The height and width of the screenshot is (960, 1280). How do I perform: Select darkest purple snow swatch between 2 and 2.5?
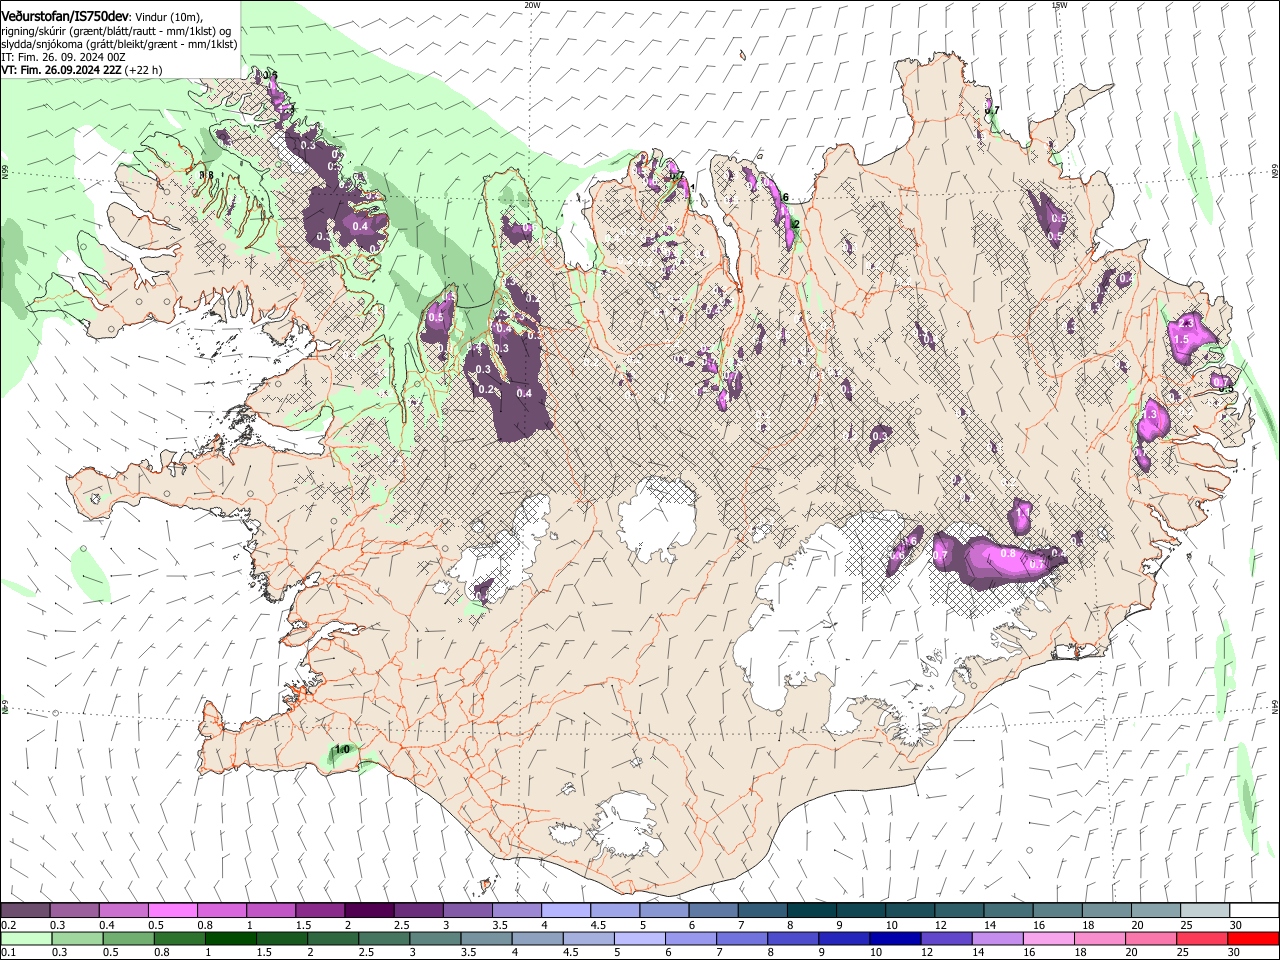(369, 910)
